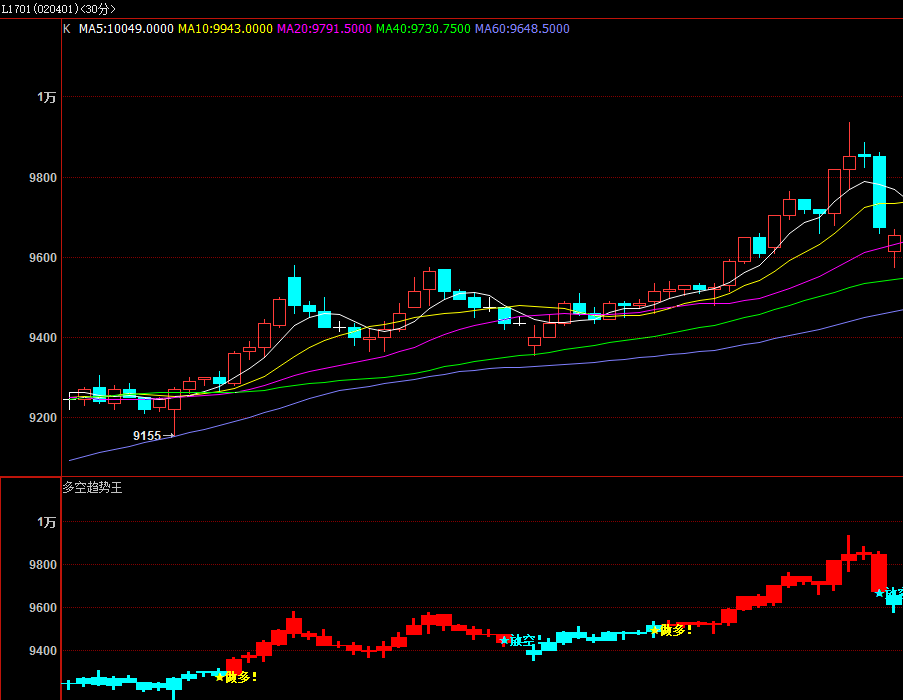The image size is (903, 700).
Task: Click the 9800 price axis label in the main chart
Action: point(43,178)
